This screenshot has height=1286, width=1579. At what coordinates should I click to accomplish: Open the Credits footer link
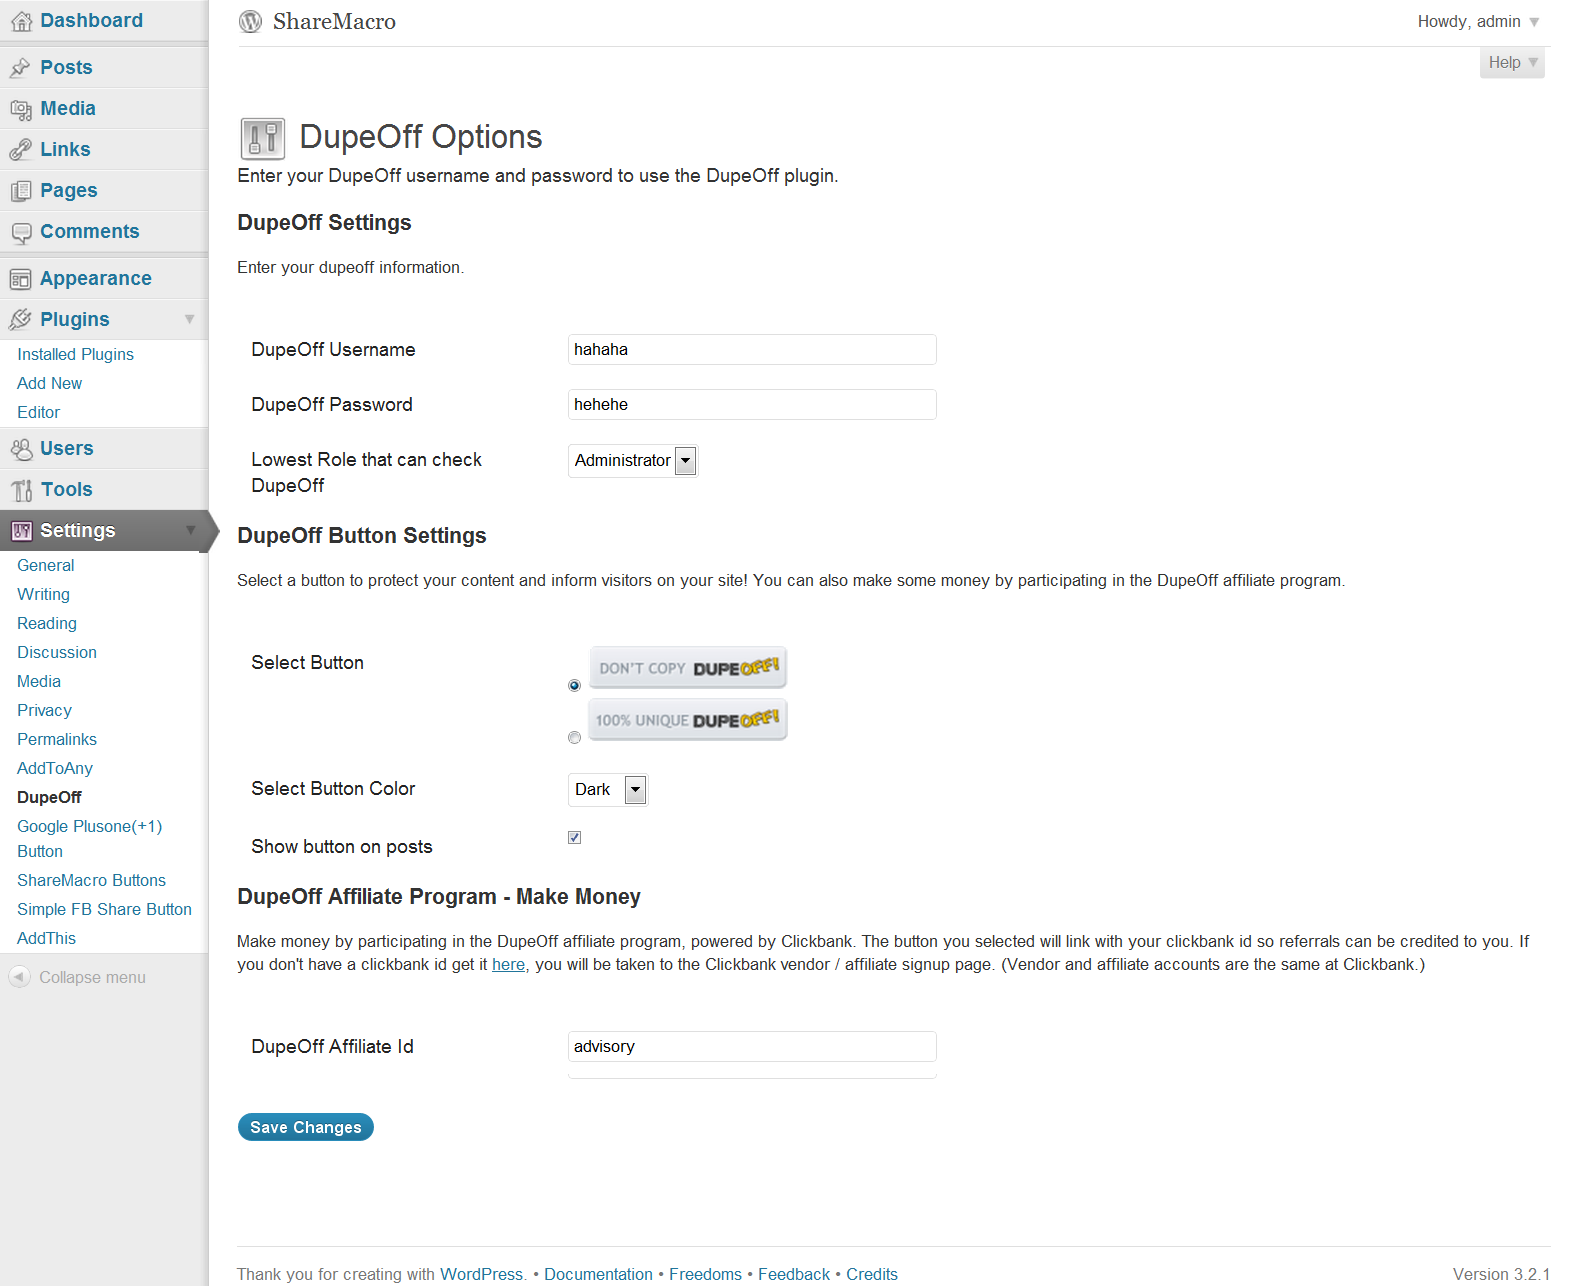(872, 1274)
